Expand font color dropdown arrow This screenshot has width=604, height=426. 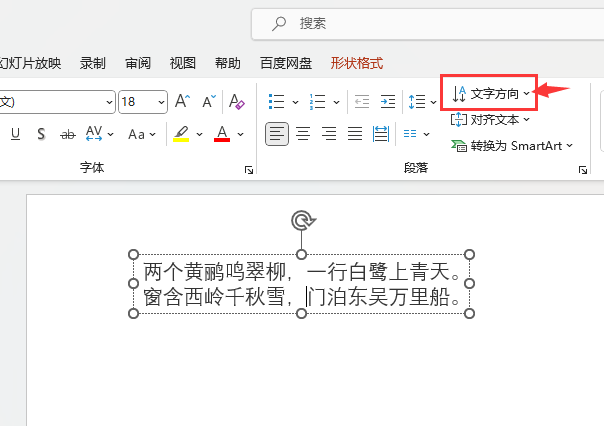[240, 134]
